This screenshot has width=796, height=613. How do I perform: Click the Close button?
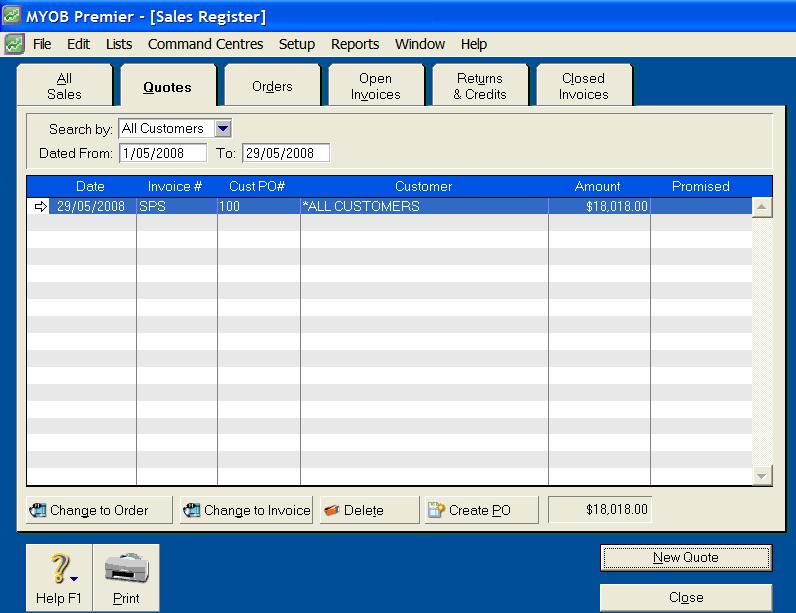pyautogui.click(x=686, y=597)
